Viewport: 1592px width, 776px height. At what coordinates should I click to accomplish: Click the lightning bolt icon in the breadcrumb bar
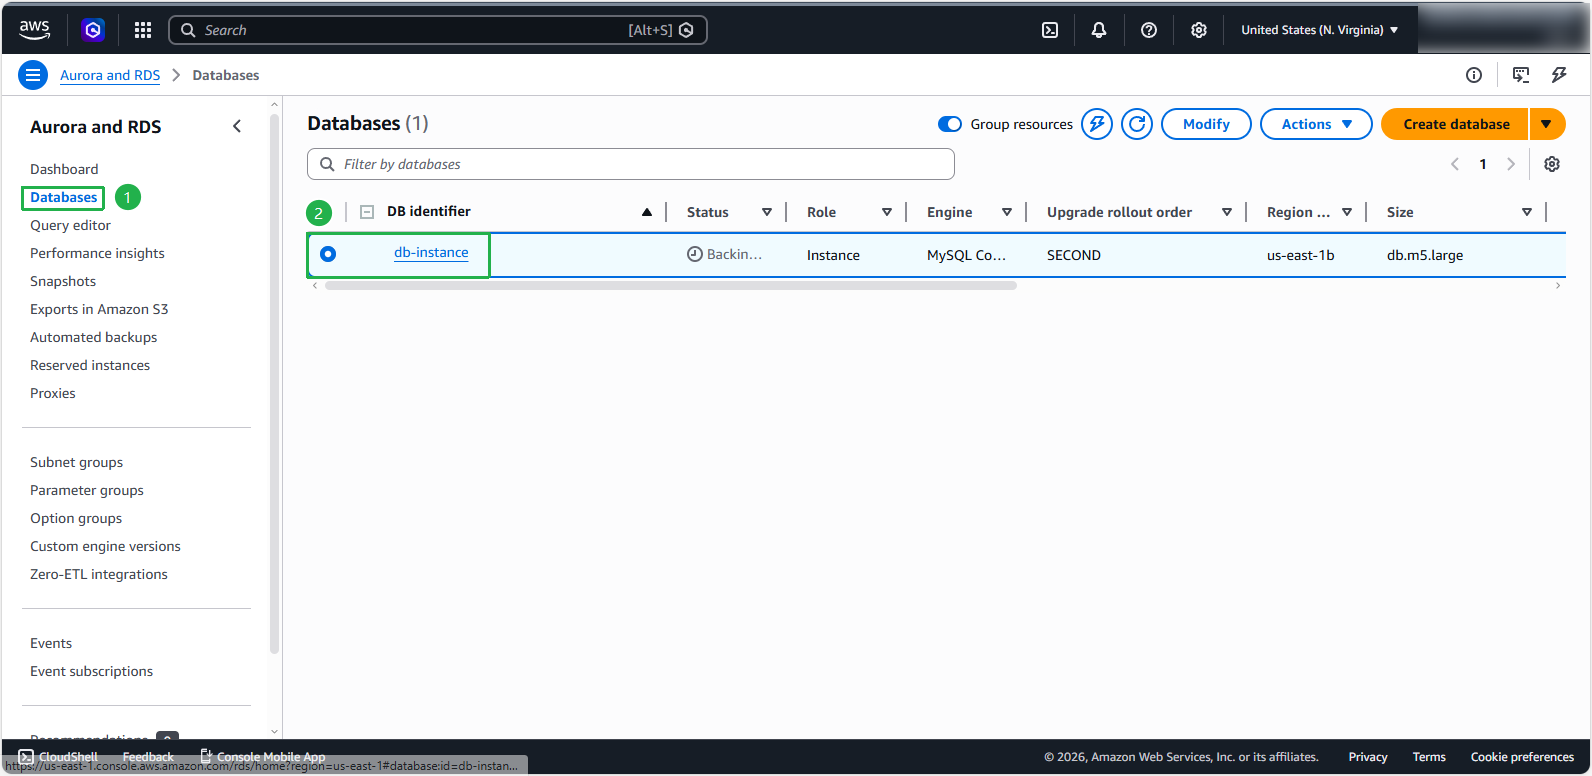[x=1559, y=75]
